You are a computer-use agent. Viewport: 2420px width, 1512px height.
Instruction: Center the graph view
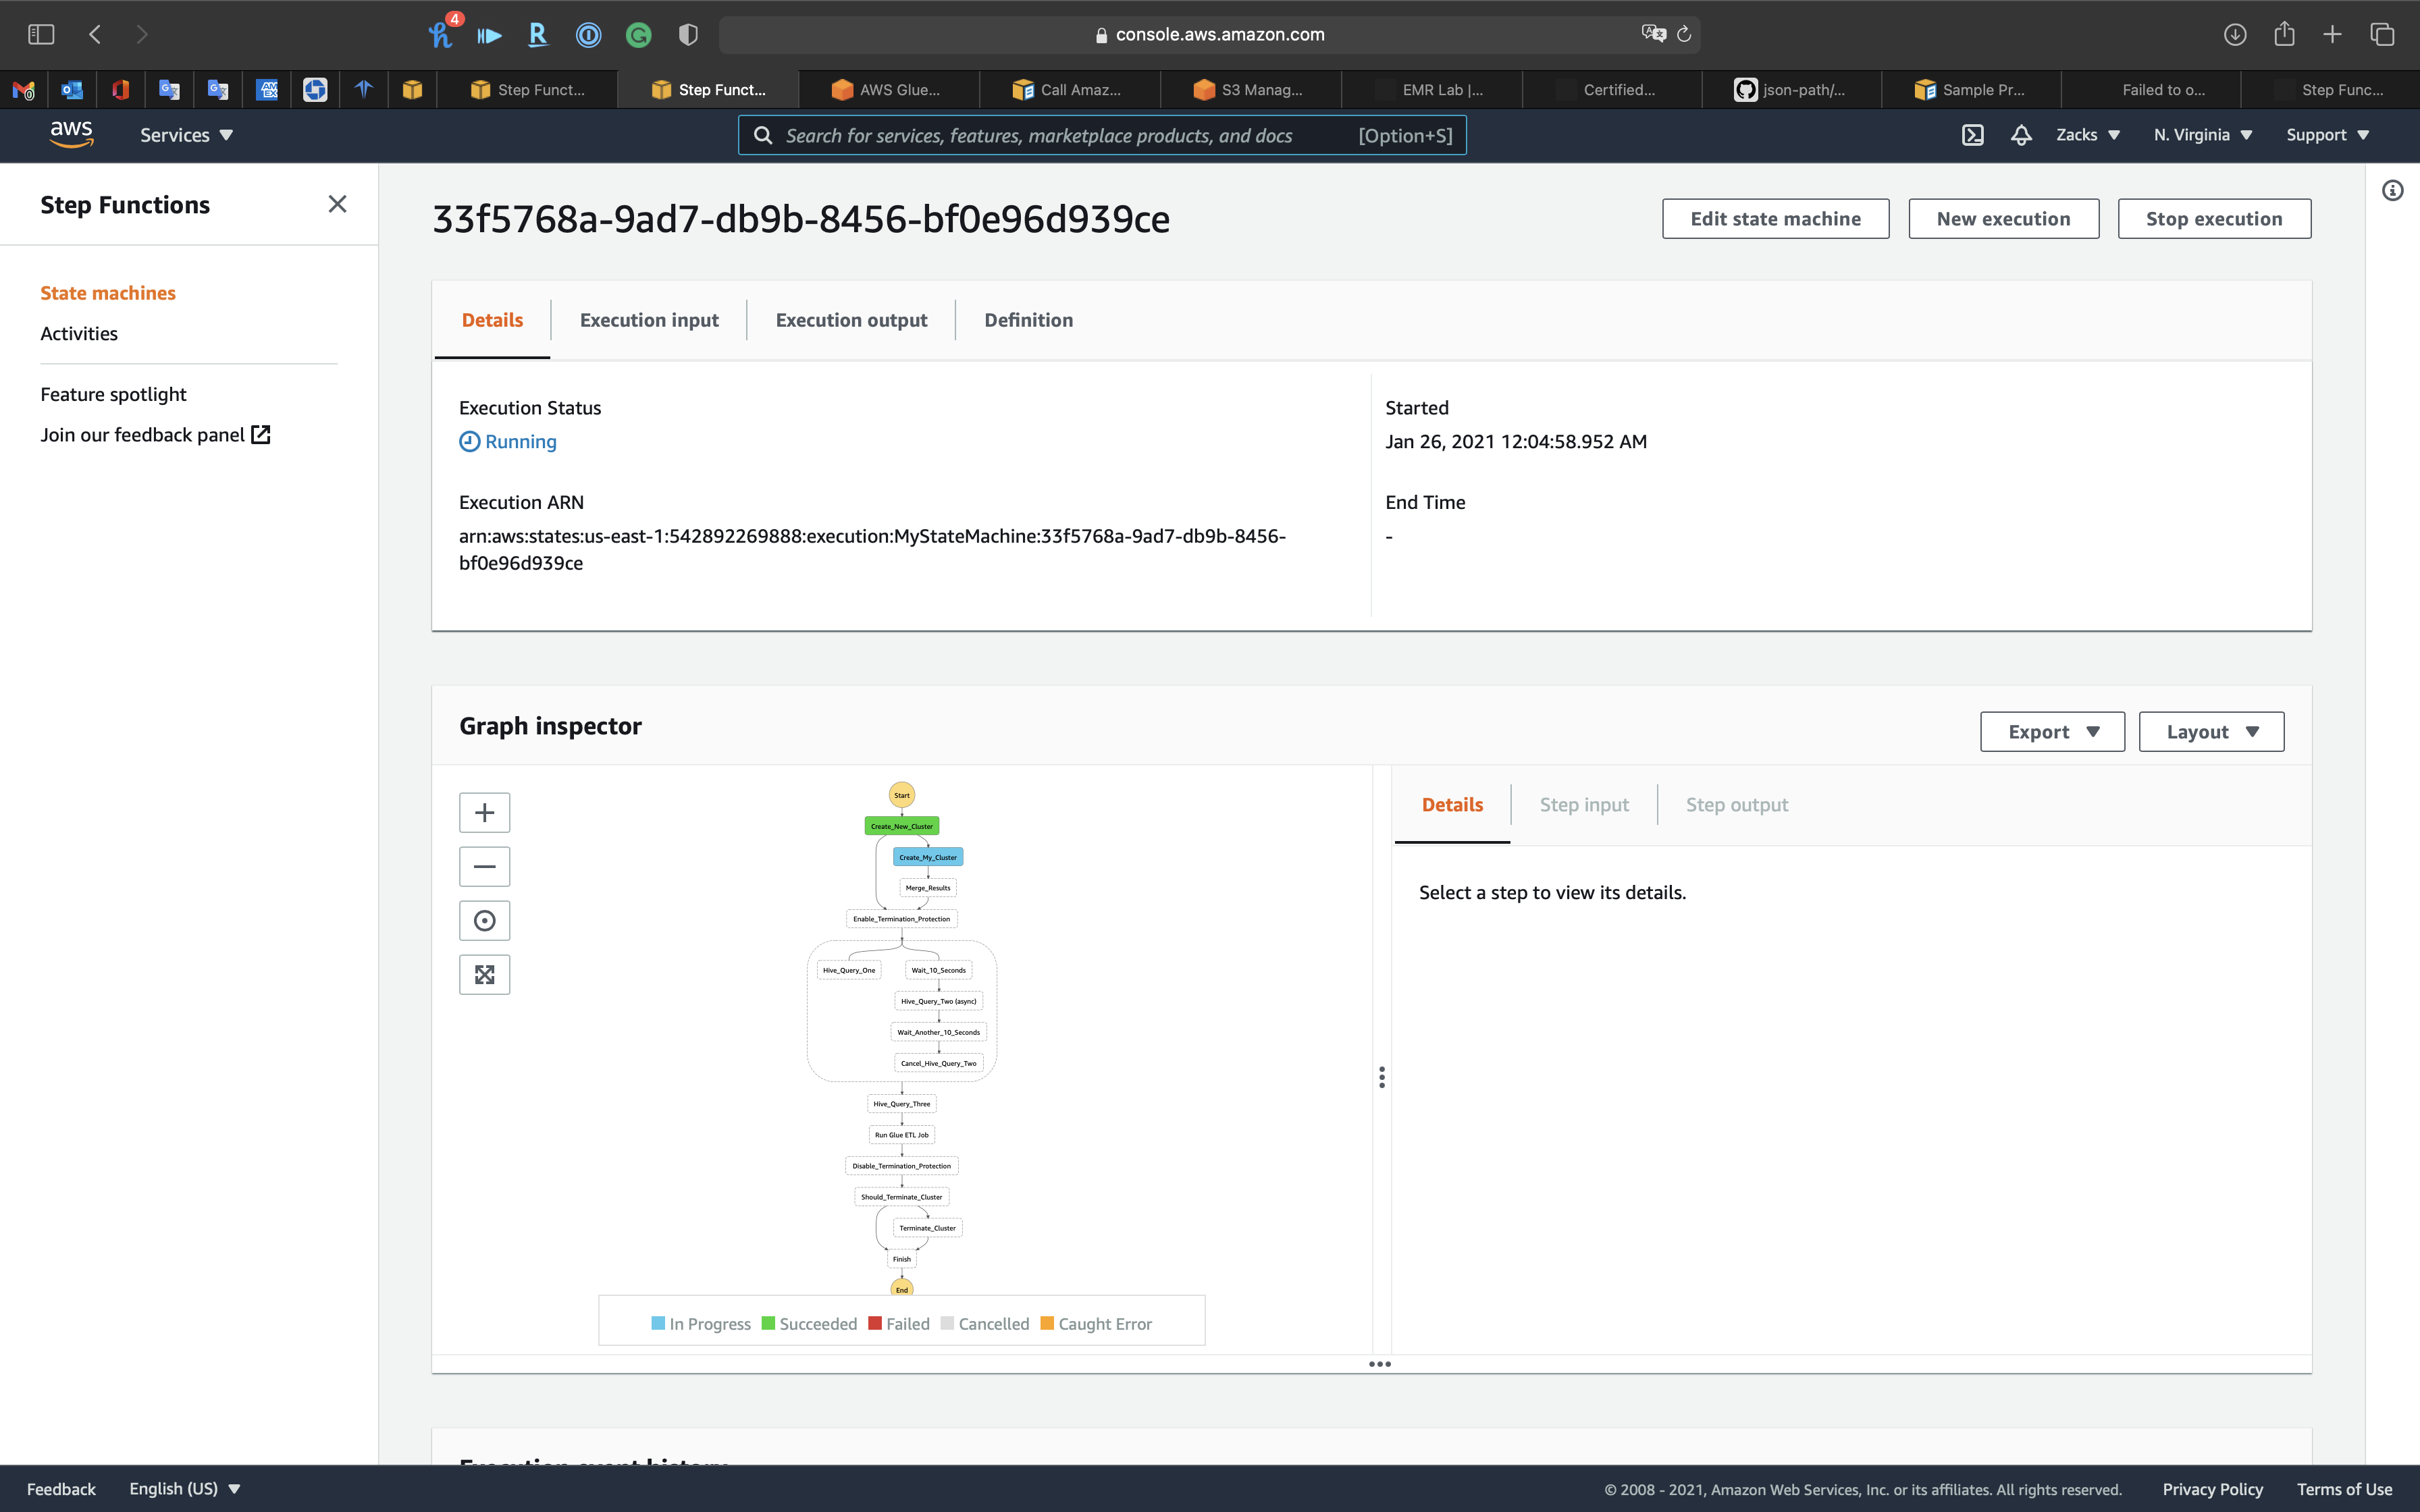click(484, 920)
